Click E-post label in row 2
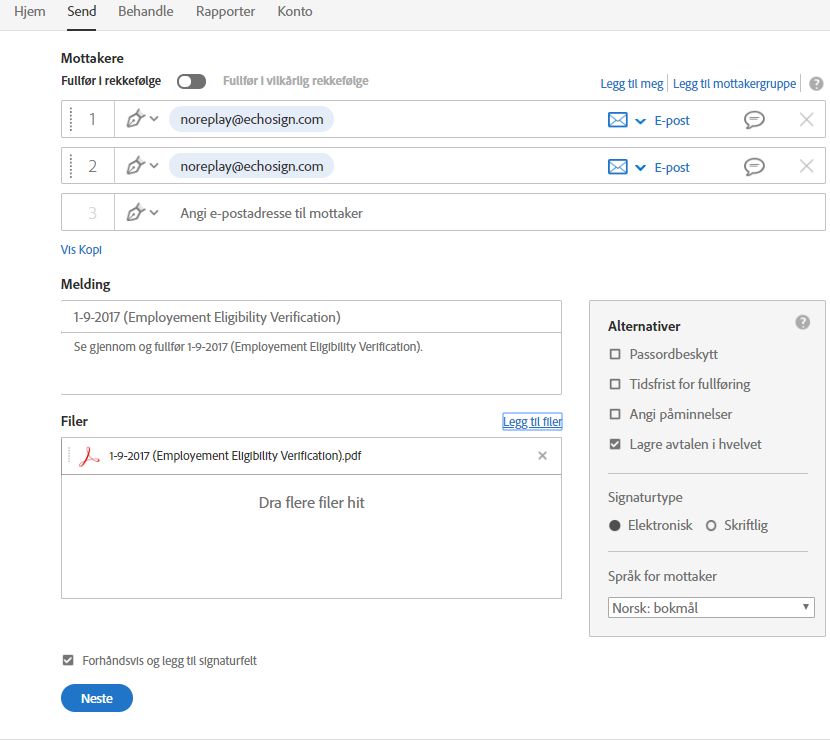This screenshot has width=830, height=740. 672,167
